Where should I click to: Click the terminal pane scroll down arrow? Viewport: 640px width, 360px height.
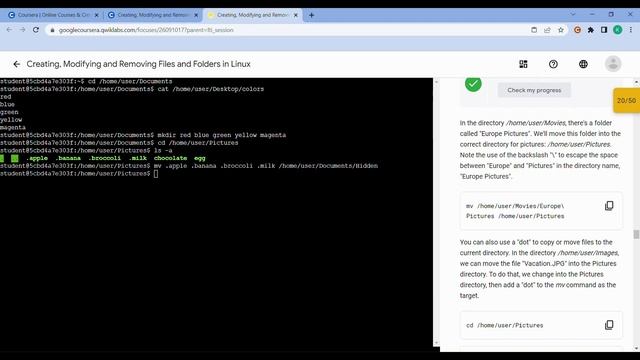tap(436, 343)
